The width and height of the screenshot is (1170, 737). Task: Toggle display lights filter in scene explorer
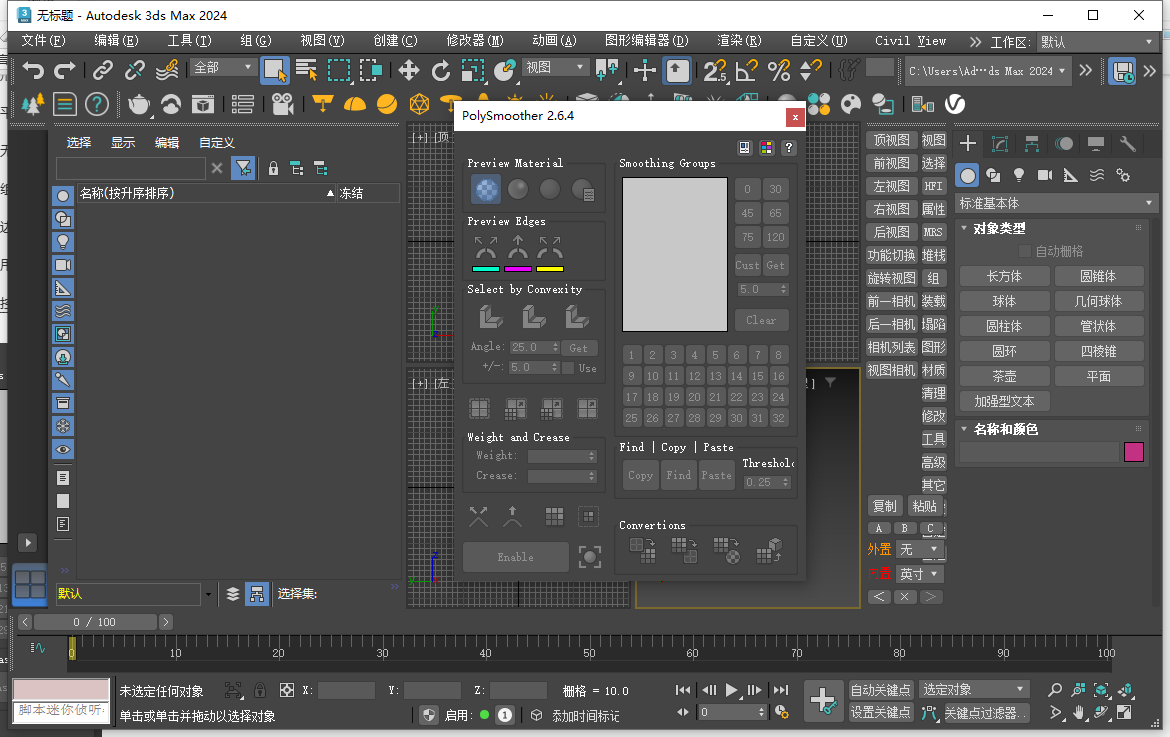63,242
